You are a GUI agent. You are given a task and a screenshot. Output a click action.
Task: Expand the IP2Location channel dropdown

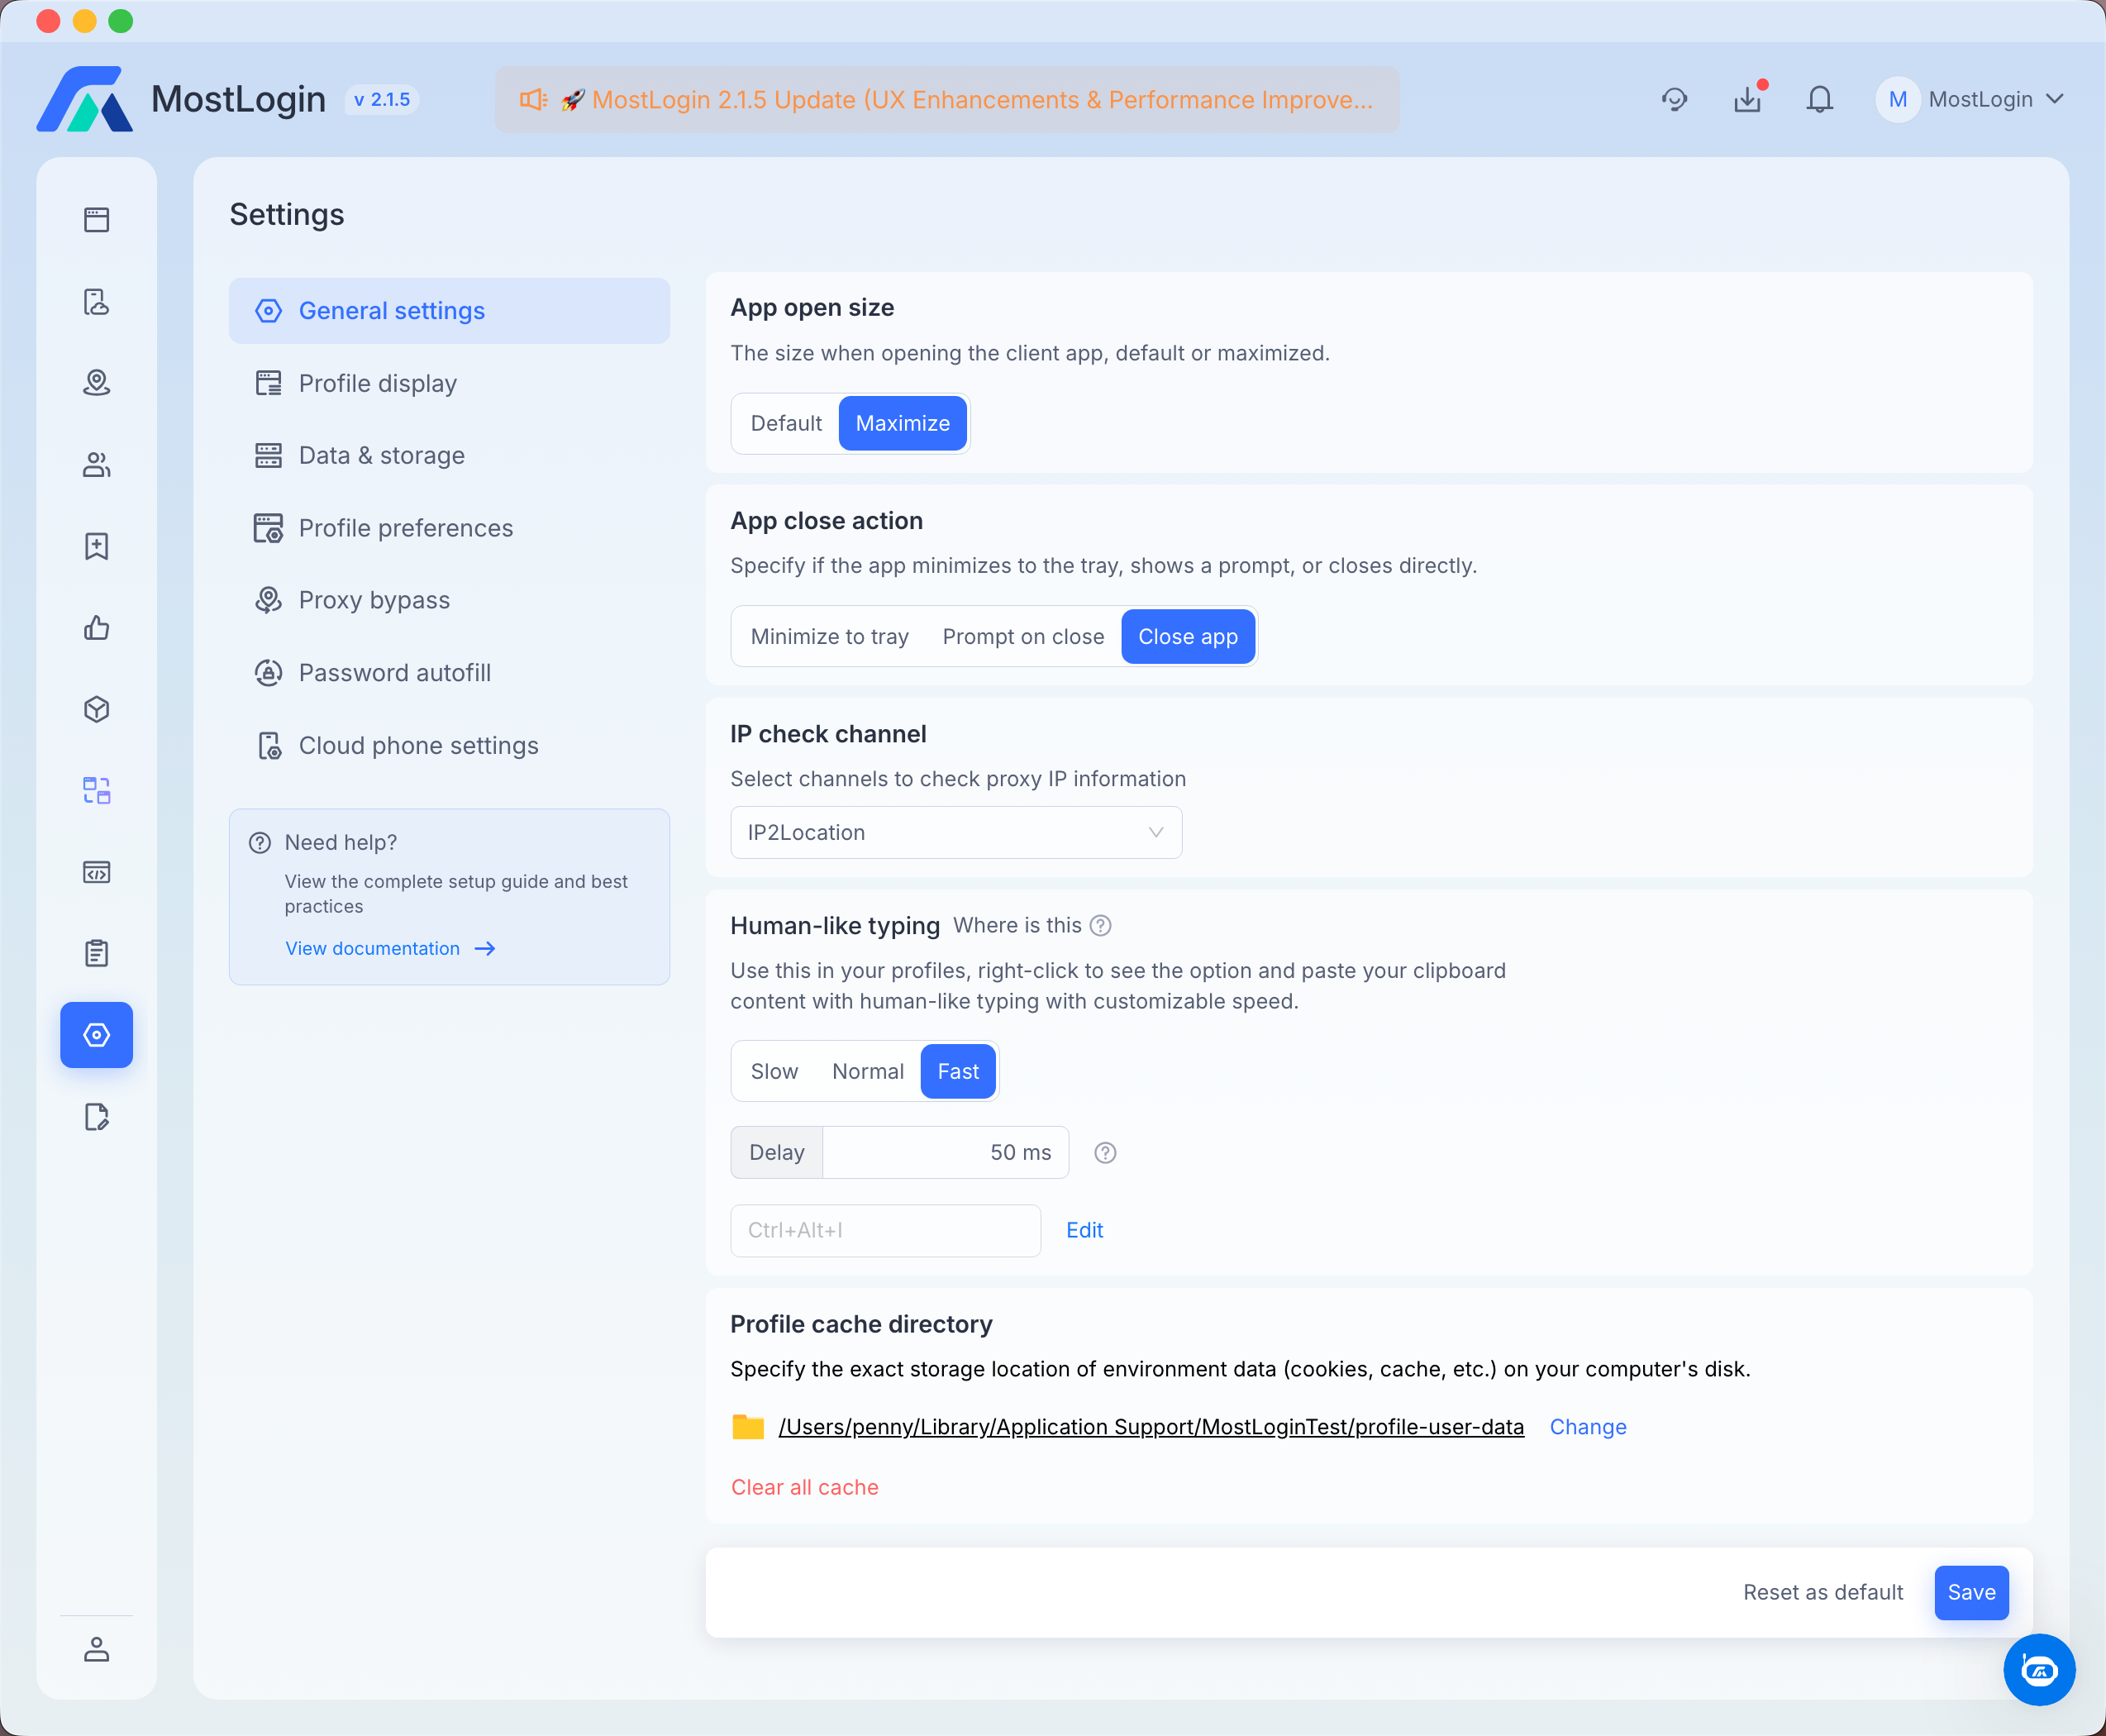click(956, 833)
